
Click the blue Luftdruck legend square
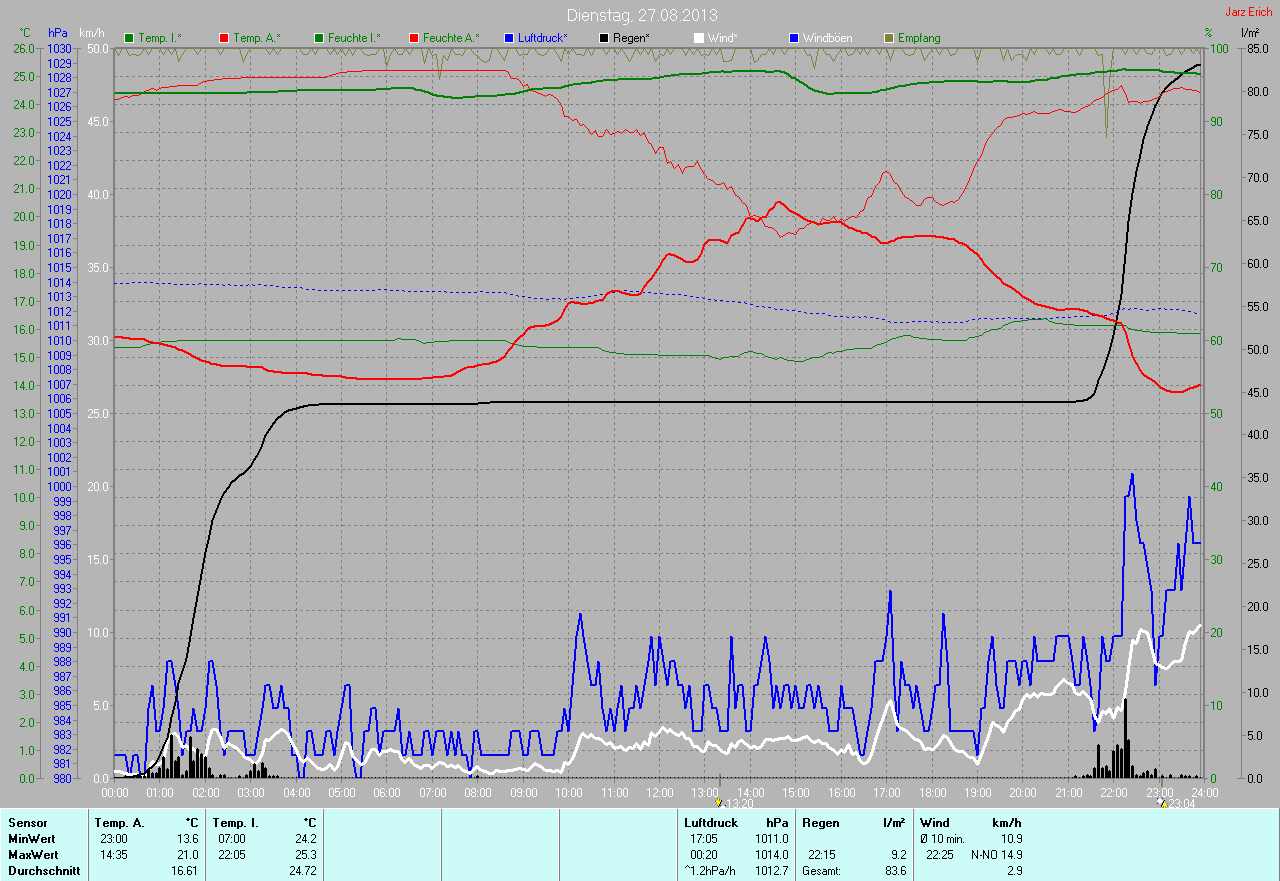(x=509, y=38)
